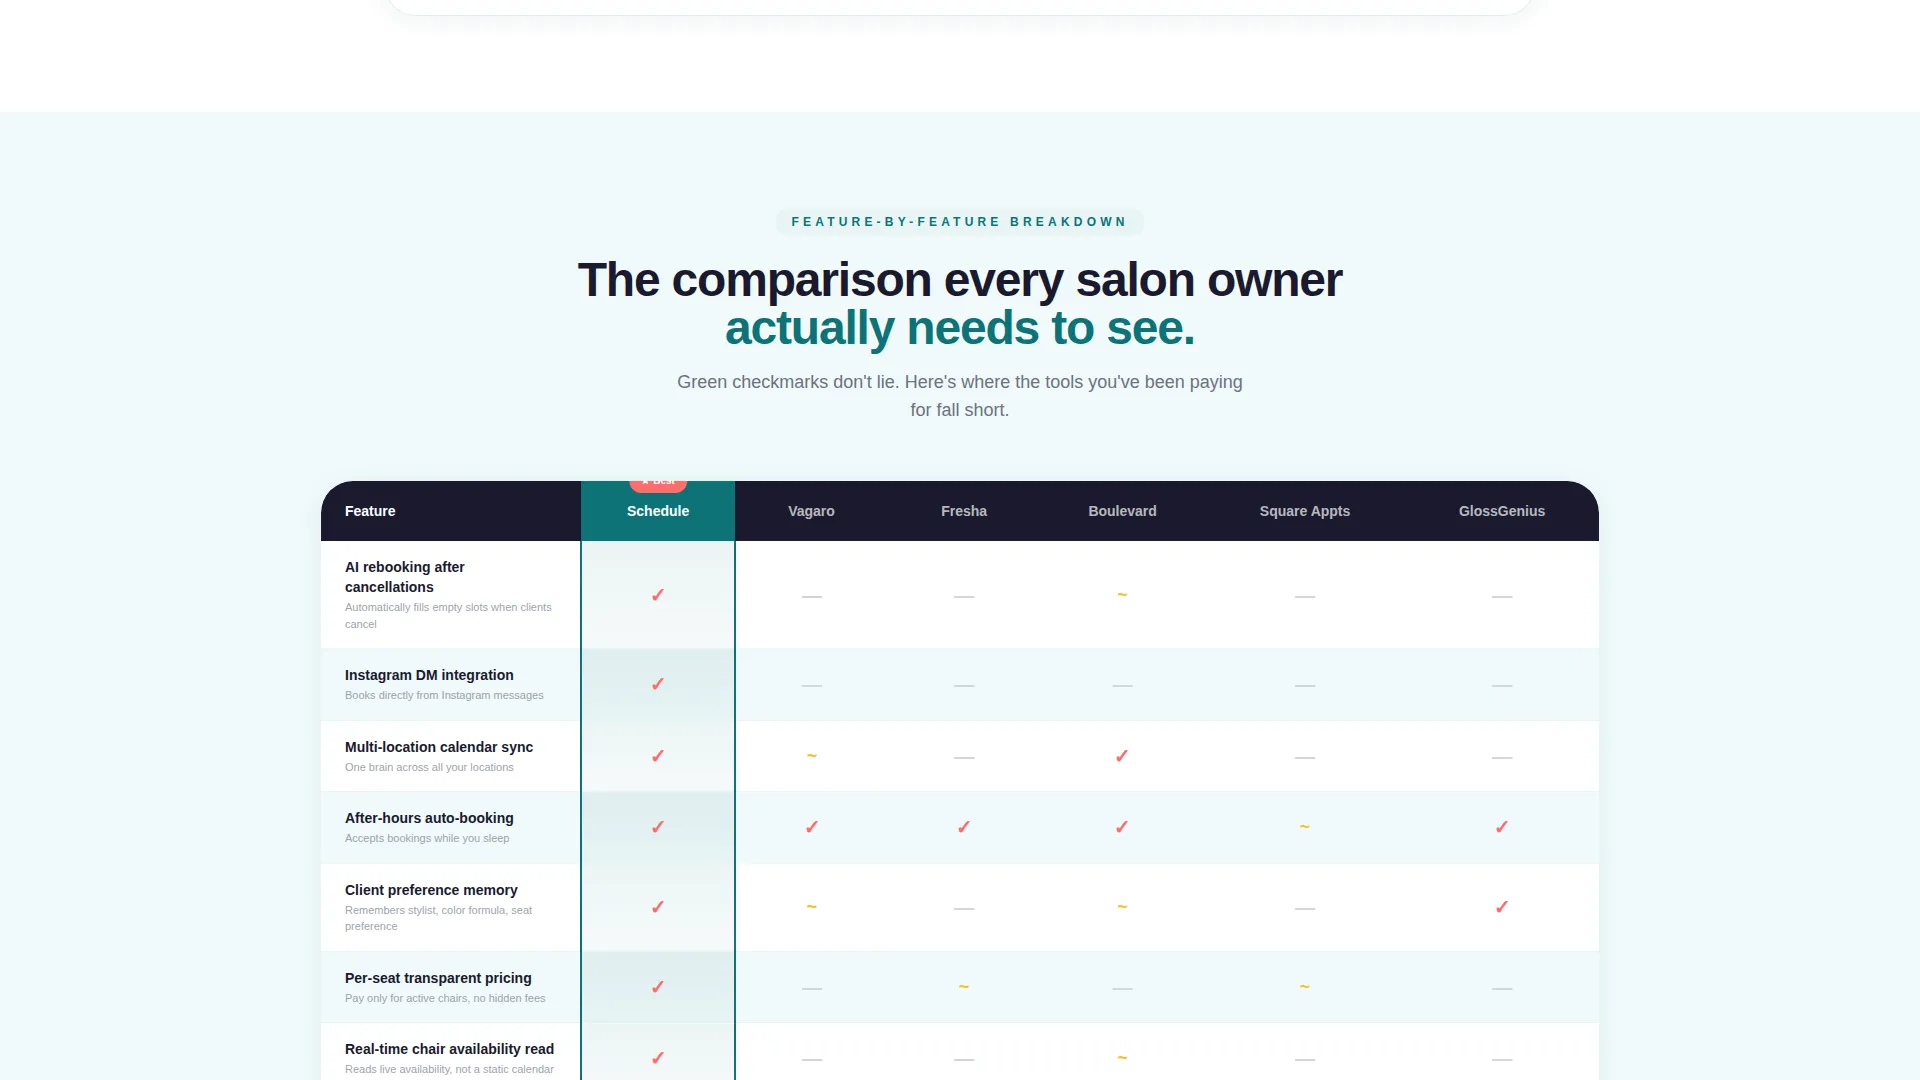Click 'Books directly from Instagram messages' description
The width and height of the screenshot is (1920, 1080).
(x=444, y=695)
